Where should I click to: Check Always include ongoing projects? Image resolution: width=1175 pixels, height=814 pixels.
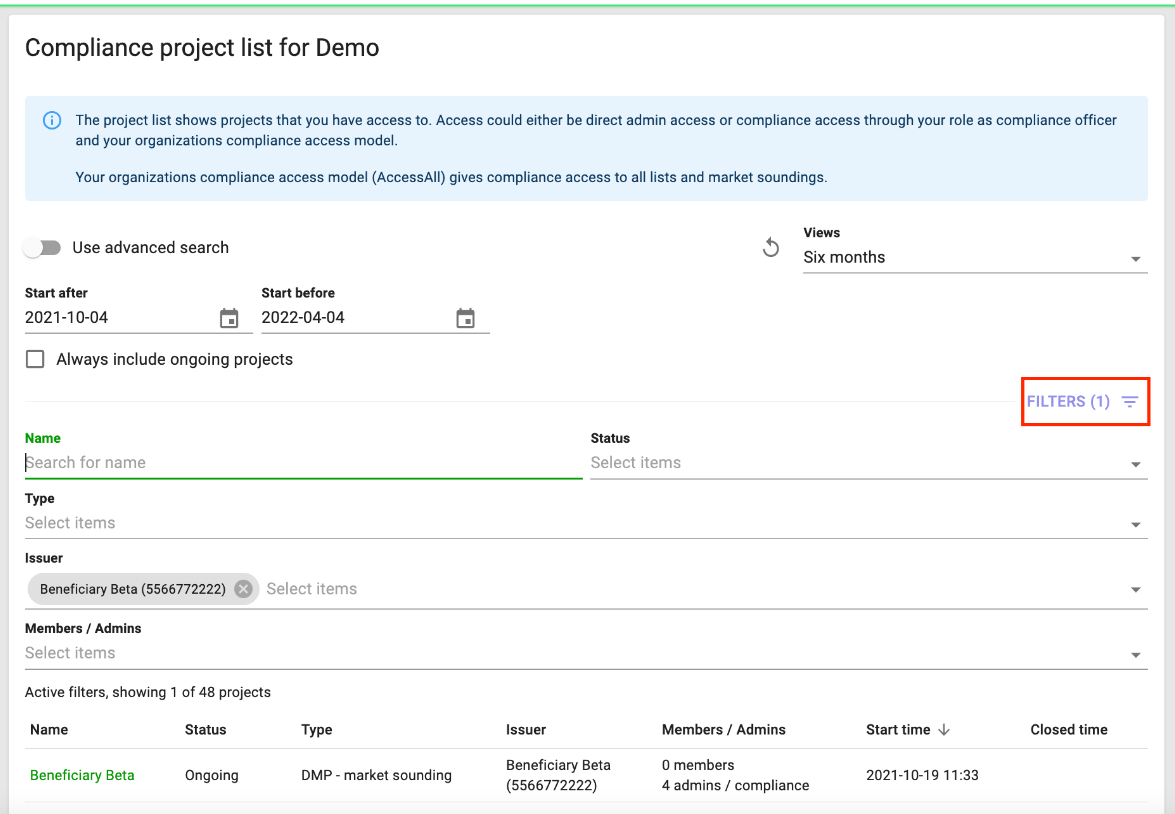pos(35,359)
